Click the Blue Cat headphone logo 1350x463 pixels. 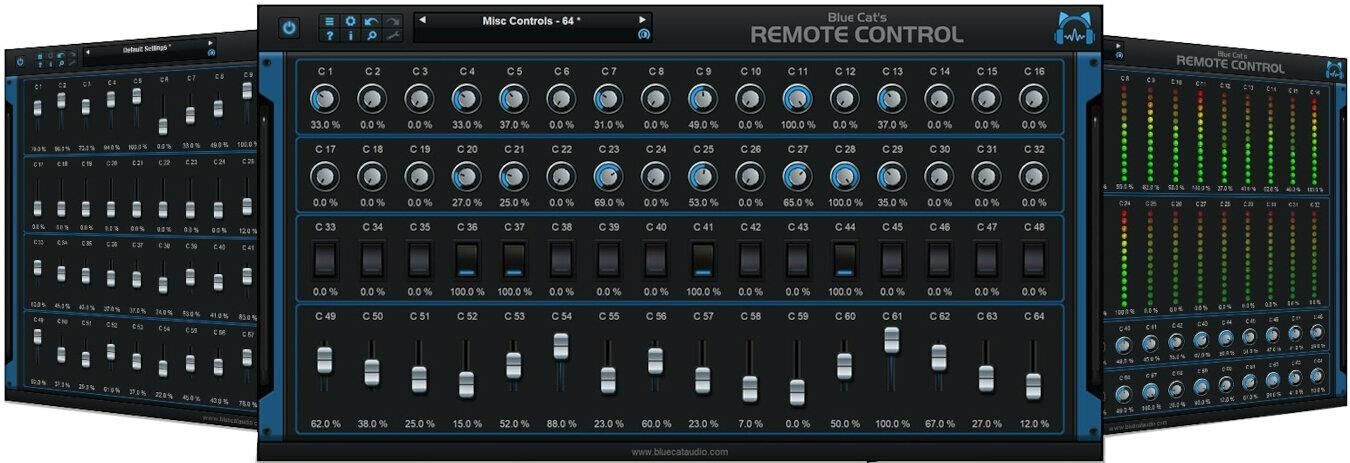[1074, 29]
